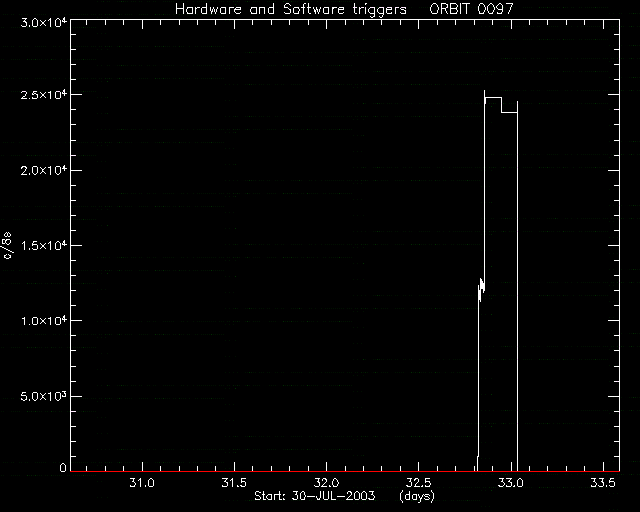The image size is (640, 512).
Task: Click the y-axis label 3.0×10⁴
Action: tap(44, 22)
